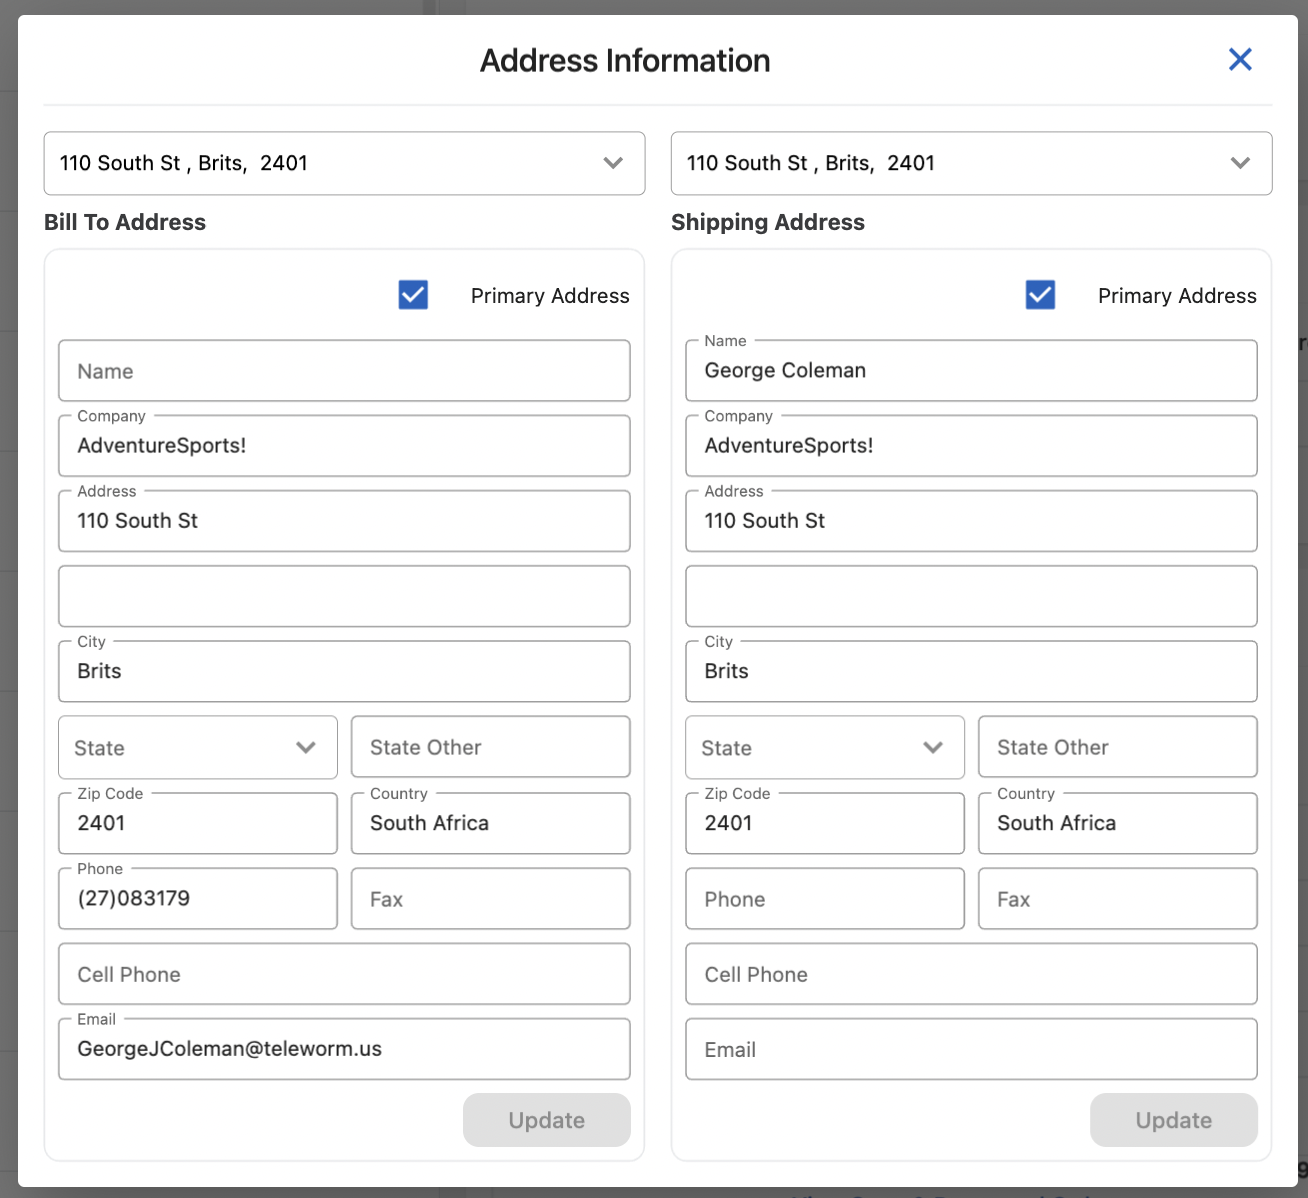
Task: Click the empty Name field in Bill To
Action: pos(344,371)
